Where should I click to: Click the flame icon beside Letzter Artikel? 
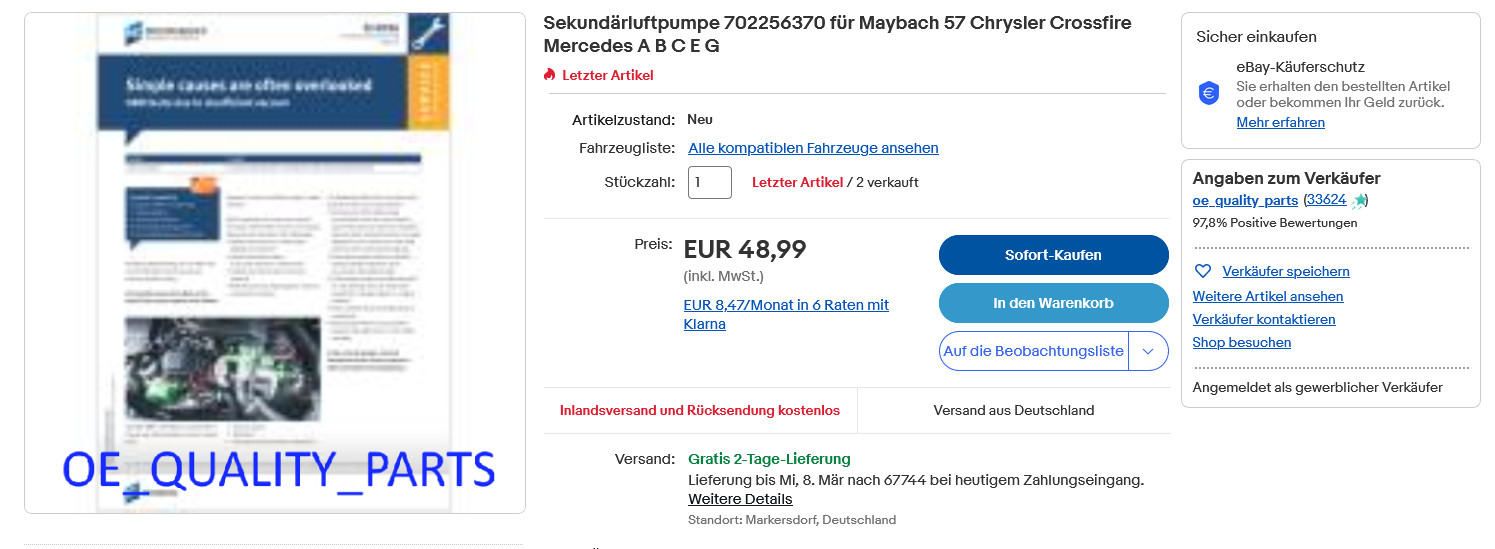click(x=549, y=75)
